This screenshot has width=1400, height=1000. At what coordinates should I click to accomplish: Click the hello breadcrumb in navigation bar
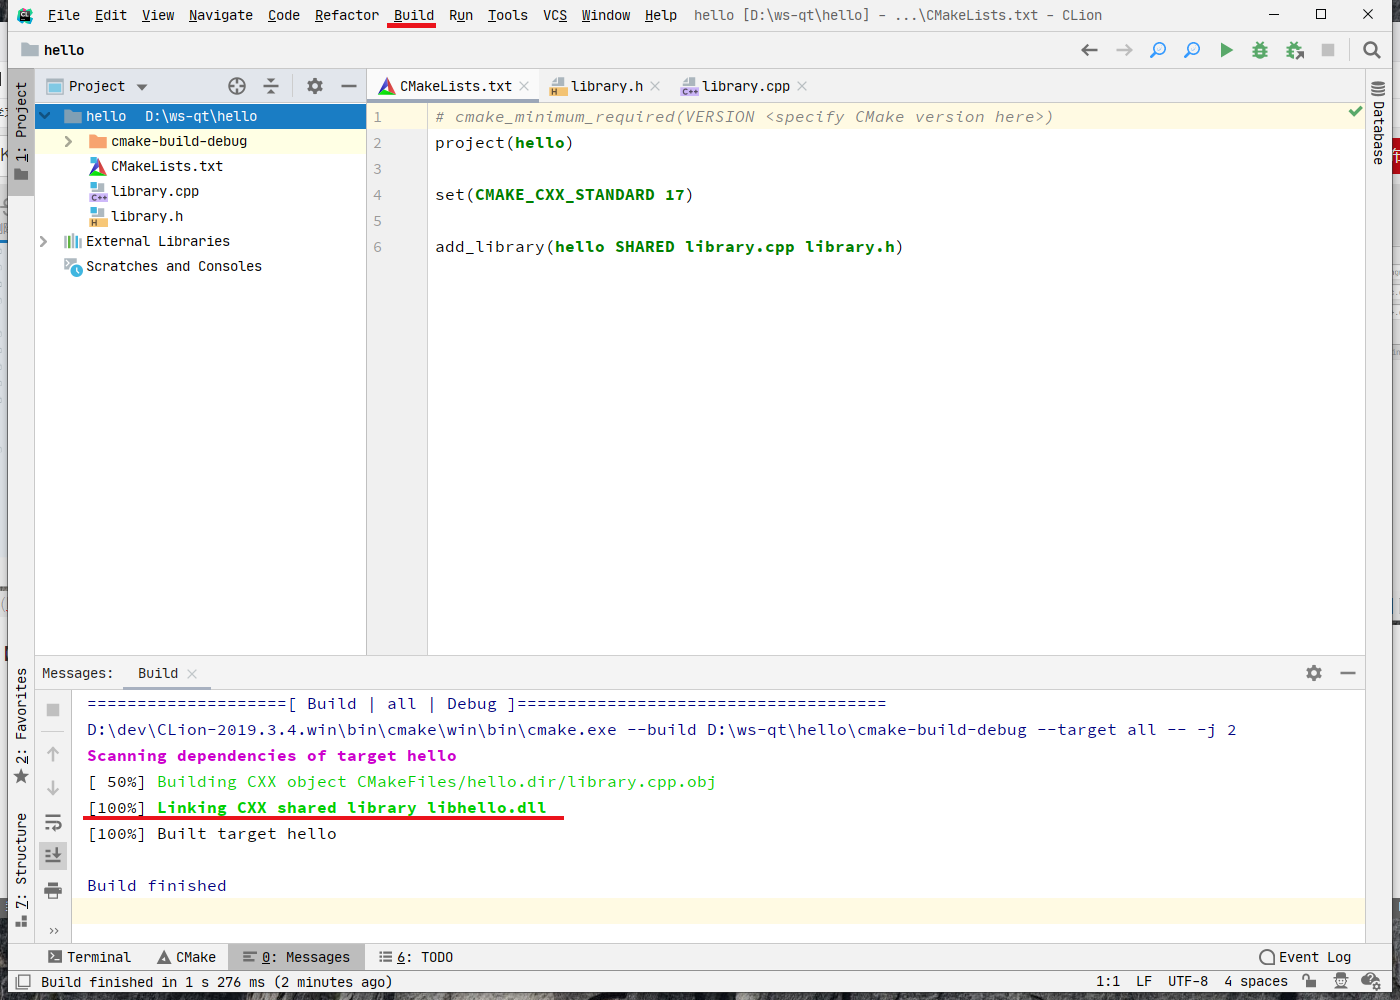click(x=53, y=50)
